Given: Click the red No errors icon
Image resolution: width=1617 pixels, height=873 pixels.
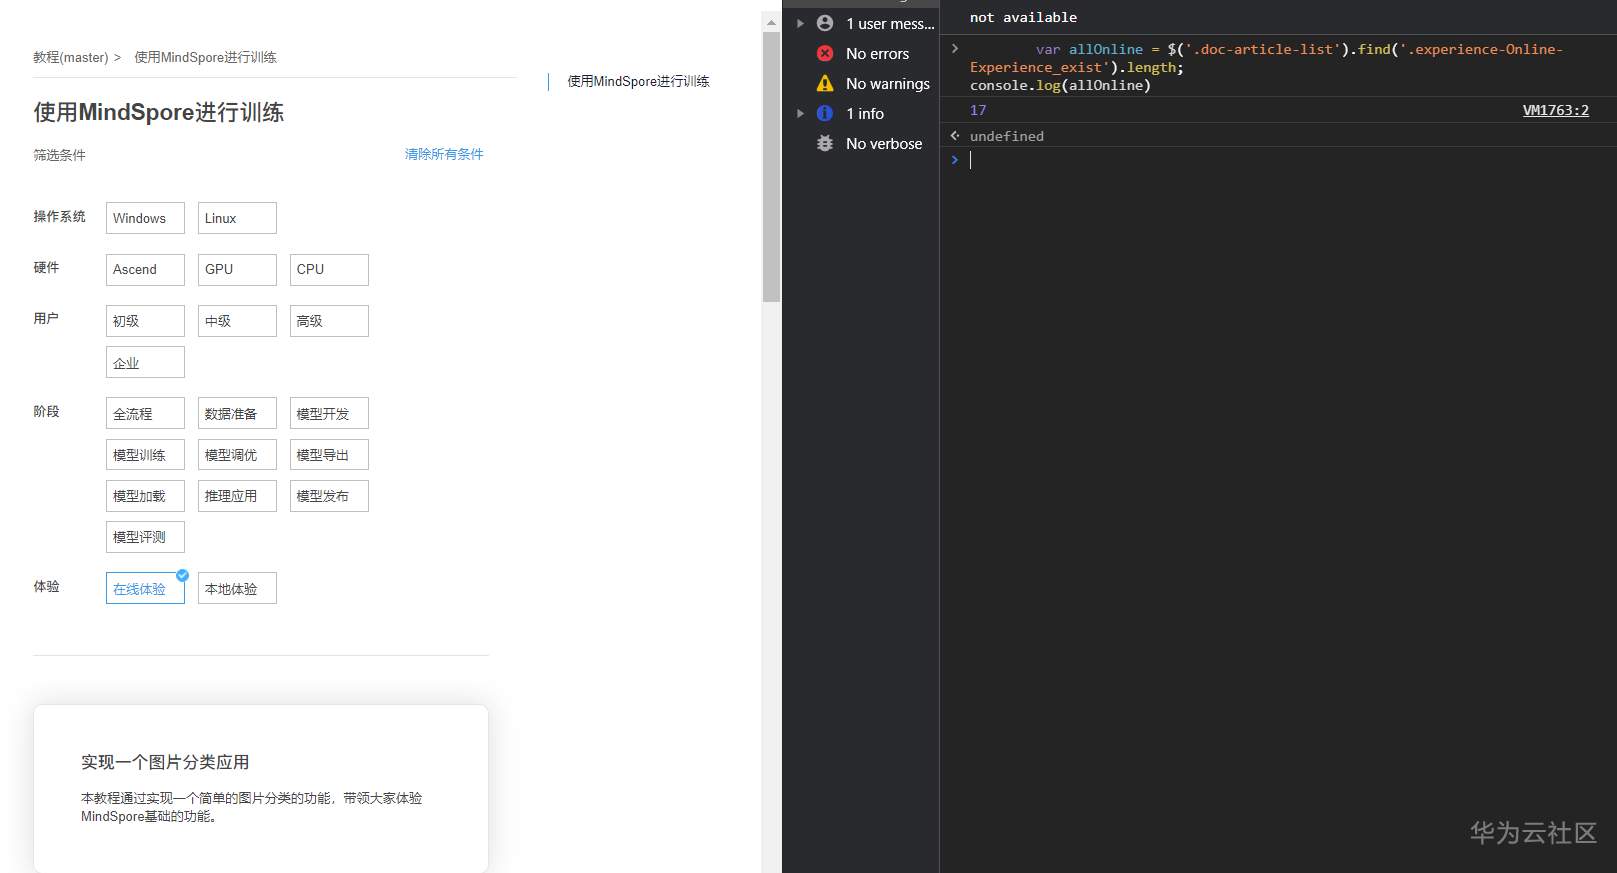Looking at the screenshot, I should coord(825,53).
